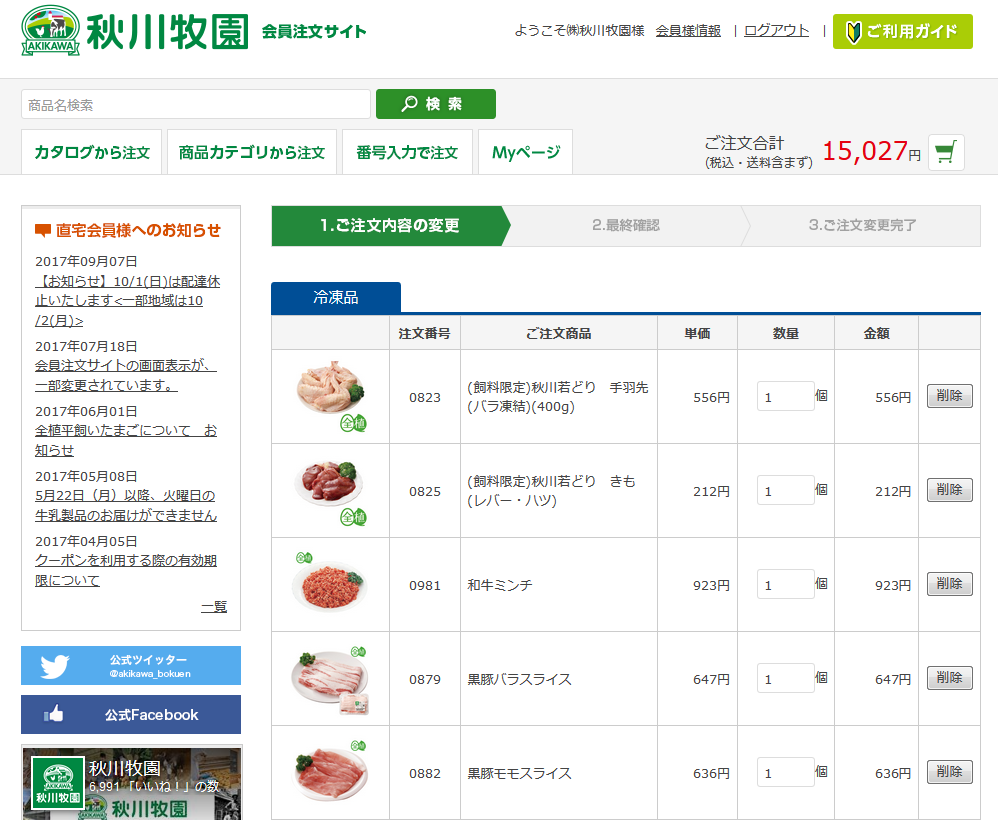
Task: Open the 5月22日 milk delivery notice
Action: point(126,505)
